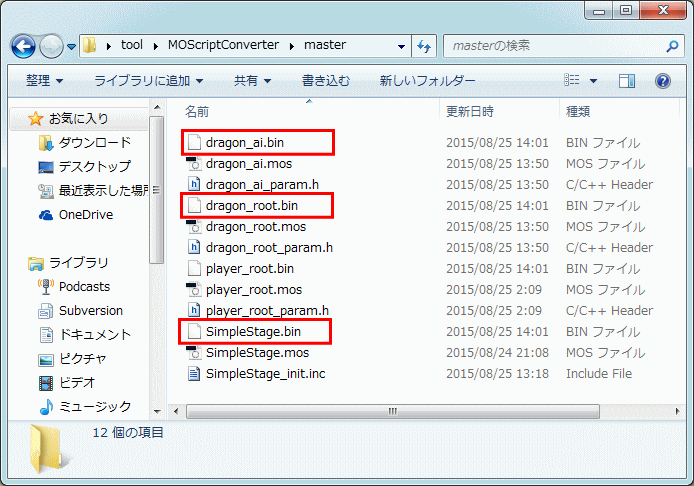Screen dimensions: 694x486
Task: Click the forward navigation arrow button
Action: tap(51, 46)
